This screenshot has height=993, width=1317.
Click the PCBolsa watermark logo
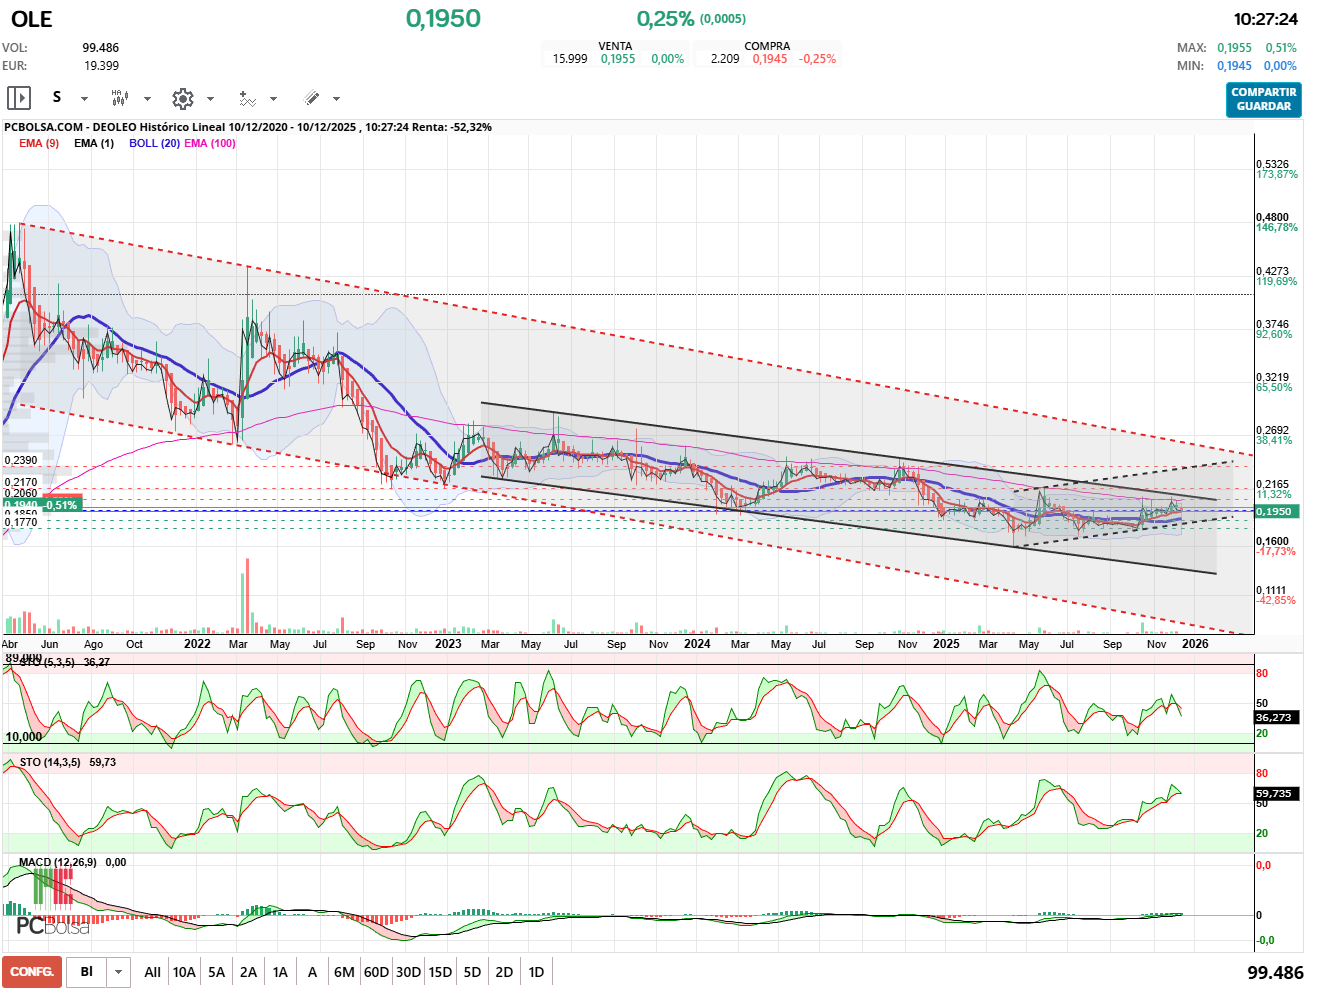point(53,926)
